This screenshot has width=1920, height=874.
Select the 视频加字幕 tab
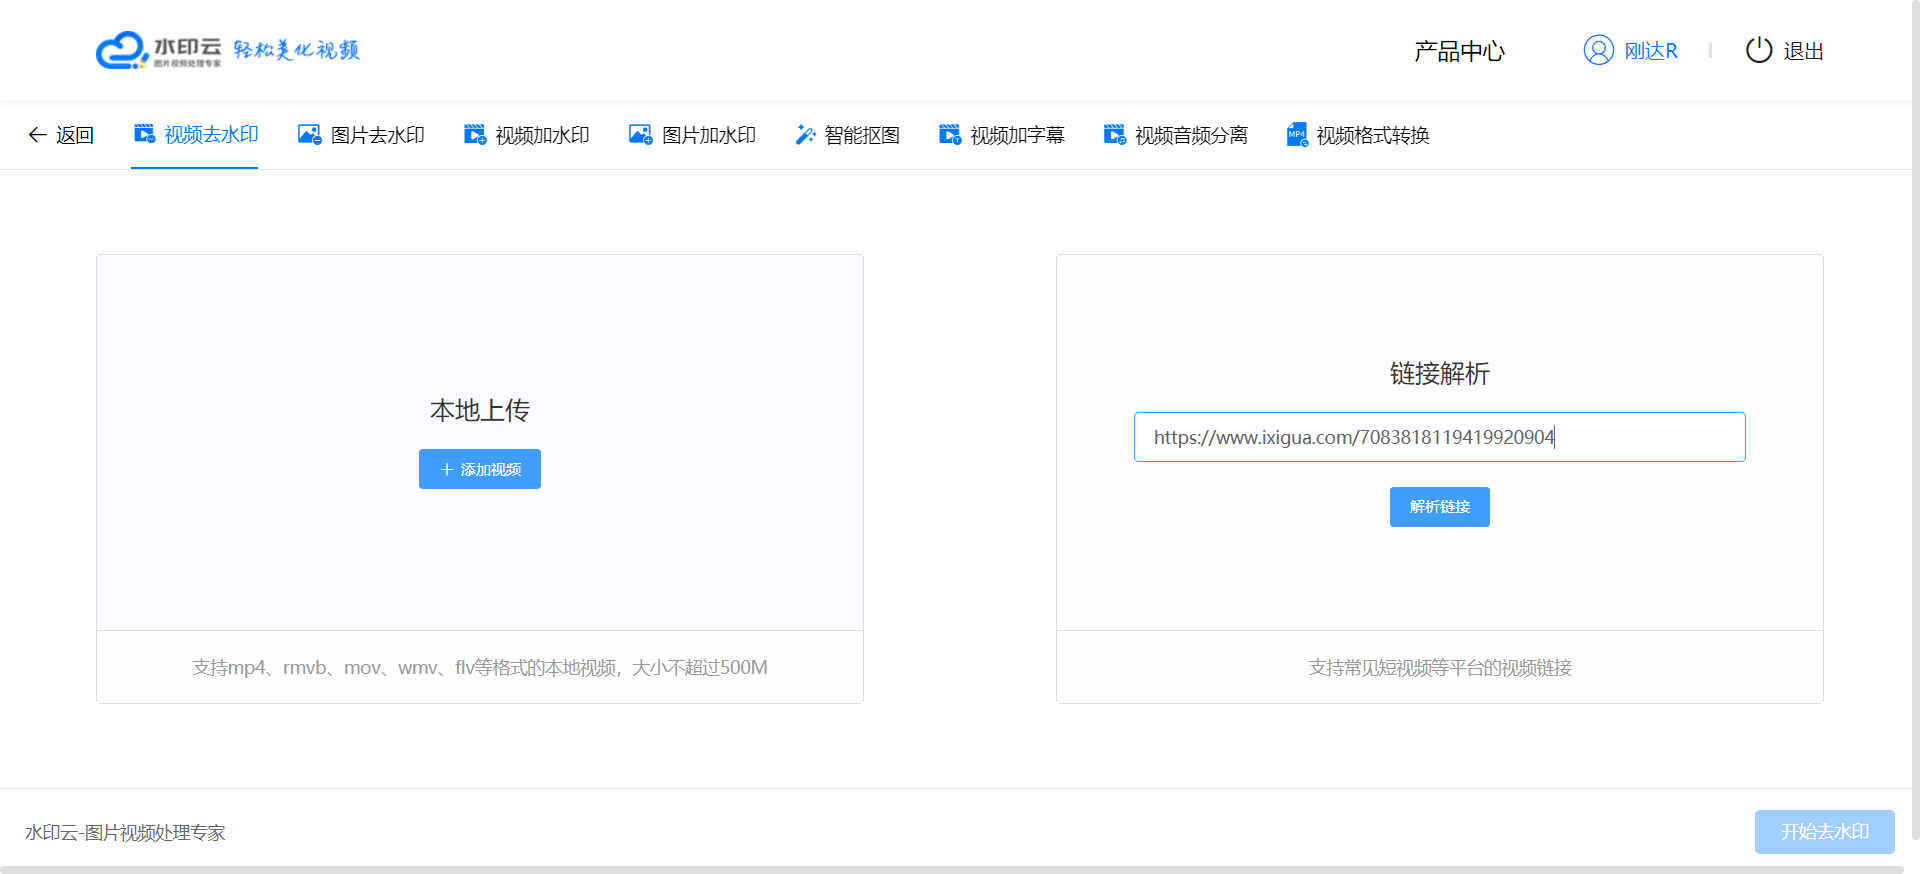click(x=1016, y=135)
